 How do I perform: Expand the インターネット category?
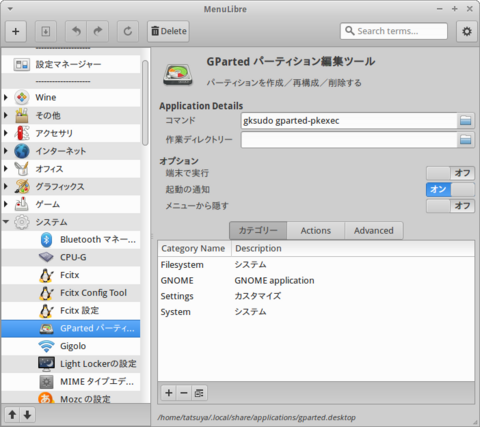click(x=6, y=151)
